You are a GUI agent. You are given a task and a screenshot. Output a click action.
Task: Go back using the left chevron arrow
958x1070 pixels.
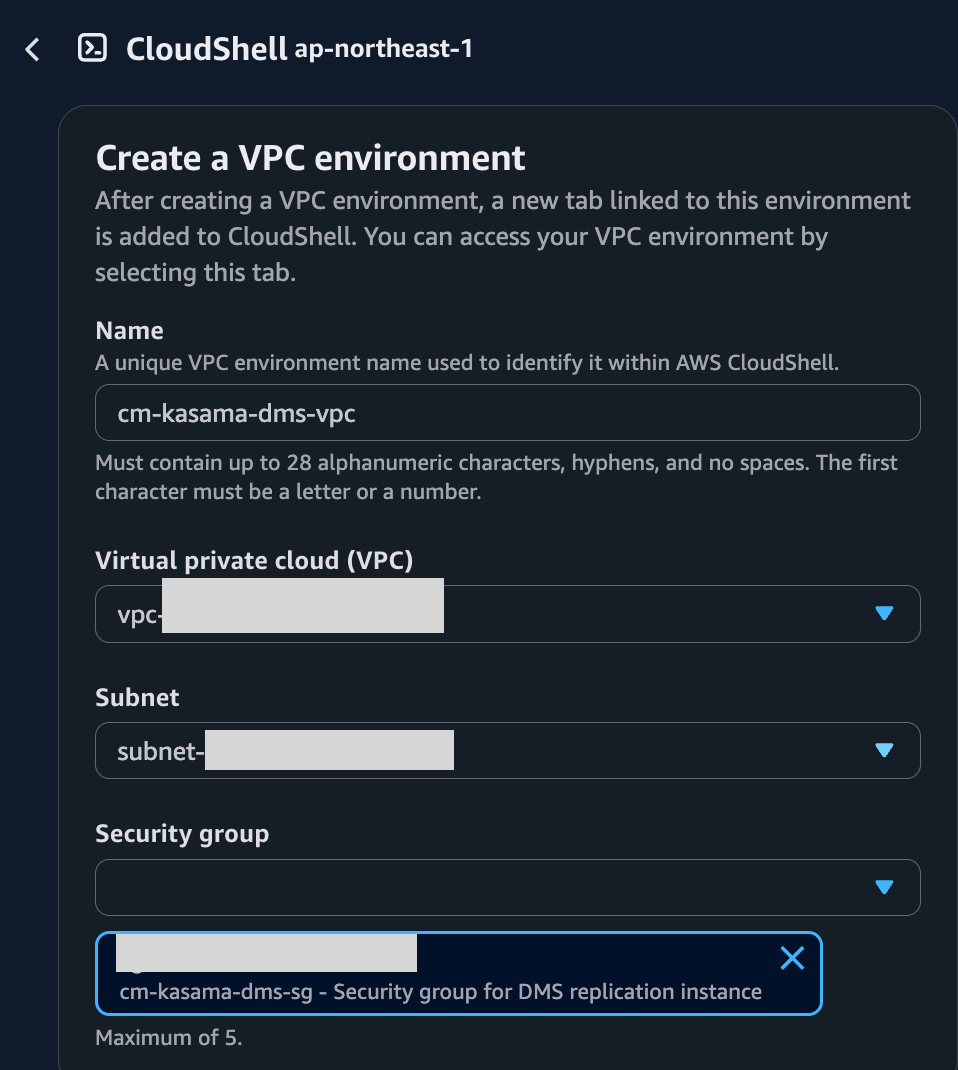32,49
